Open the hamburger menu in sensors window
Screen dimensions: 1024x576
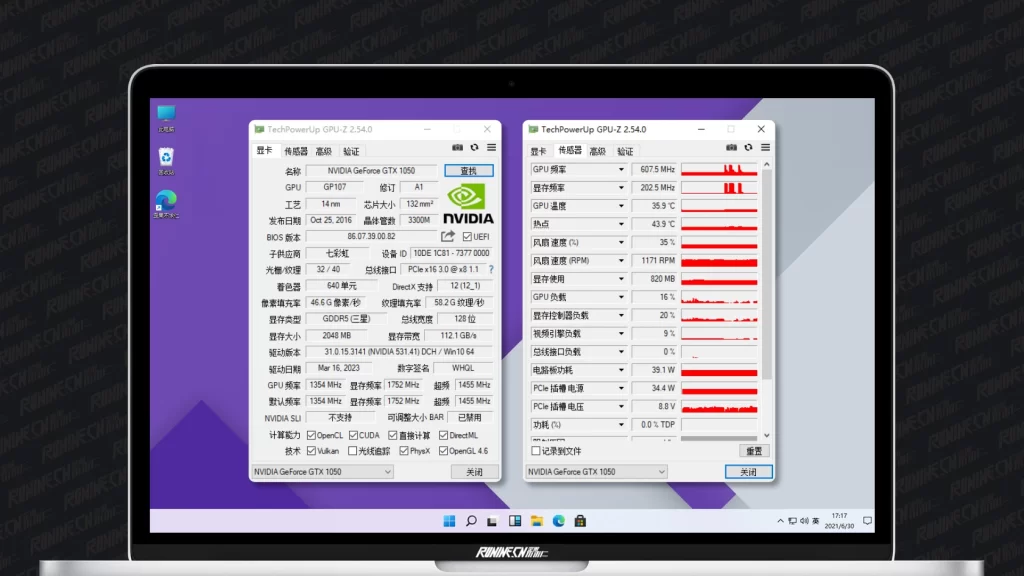click(765, 148)
